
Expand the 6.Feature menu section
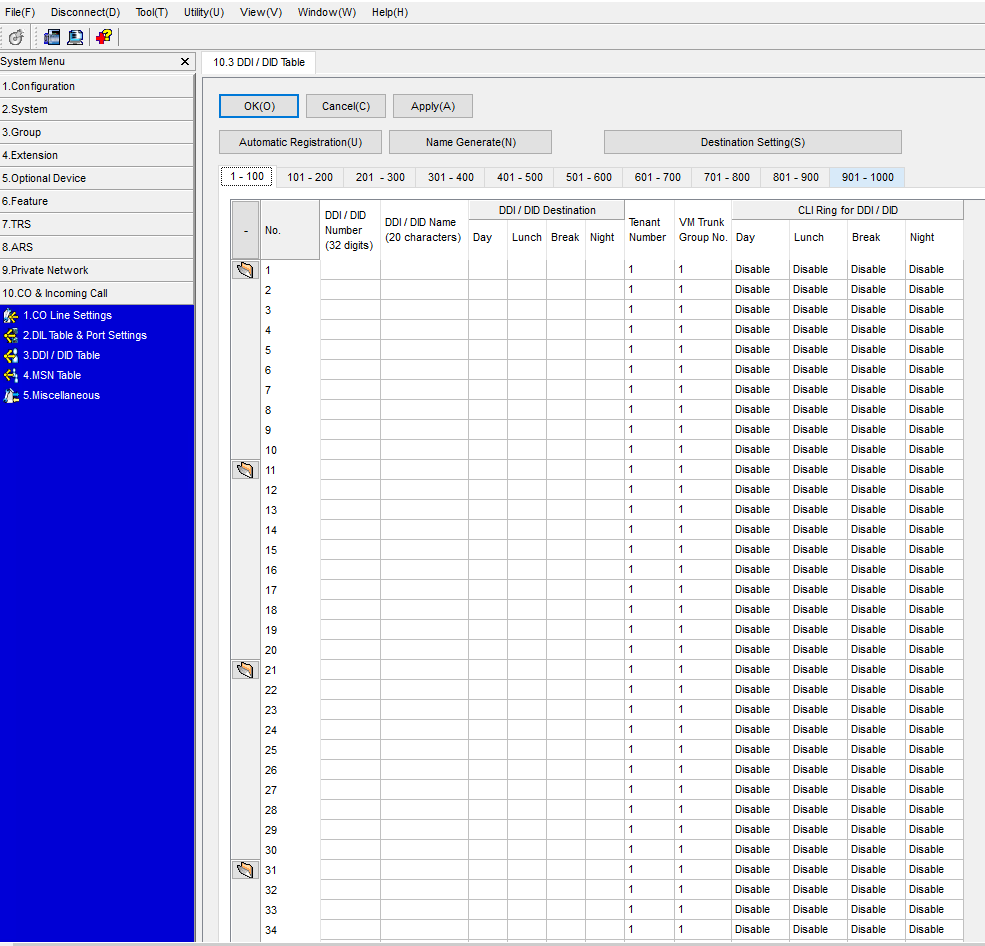97,201
